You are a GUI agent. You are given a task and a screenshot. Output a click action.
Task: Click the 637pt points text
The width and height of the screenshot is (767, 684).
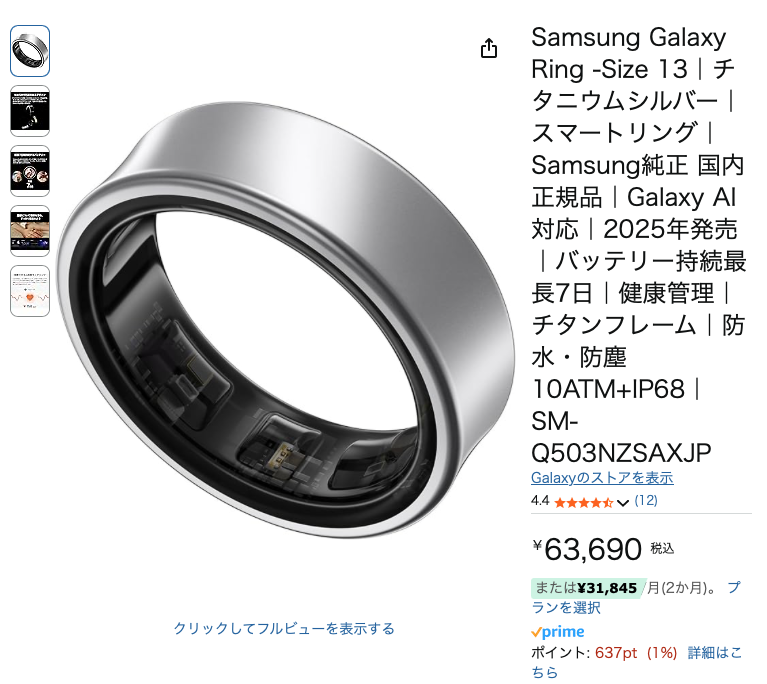[x=616, y=653]
